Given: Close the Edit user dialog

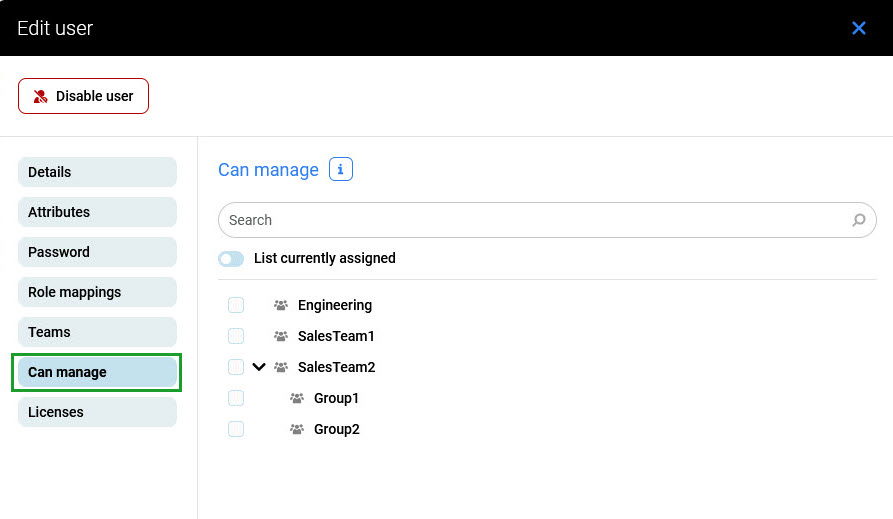Looking at the screenshot, I should click(858, 28).
